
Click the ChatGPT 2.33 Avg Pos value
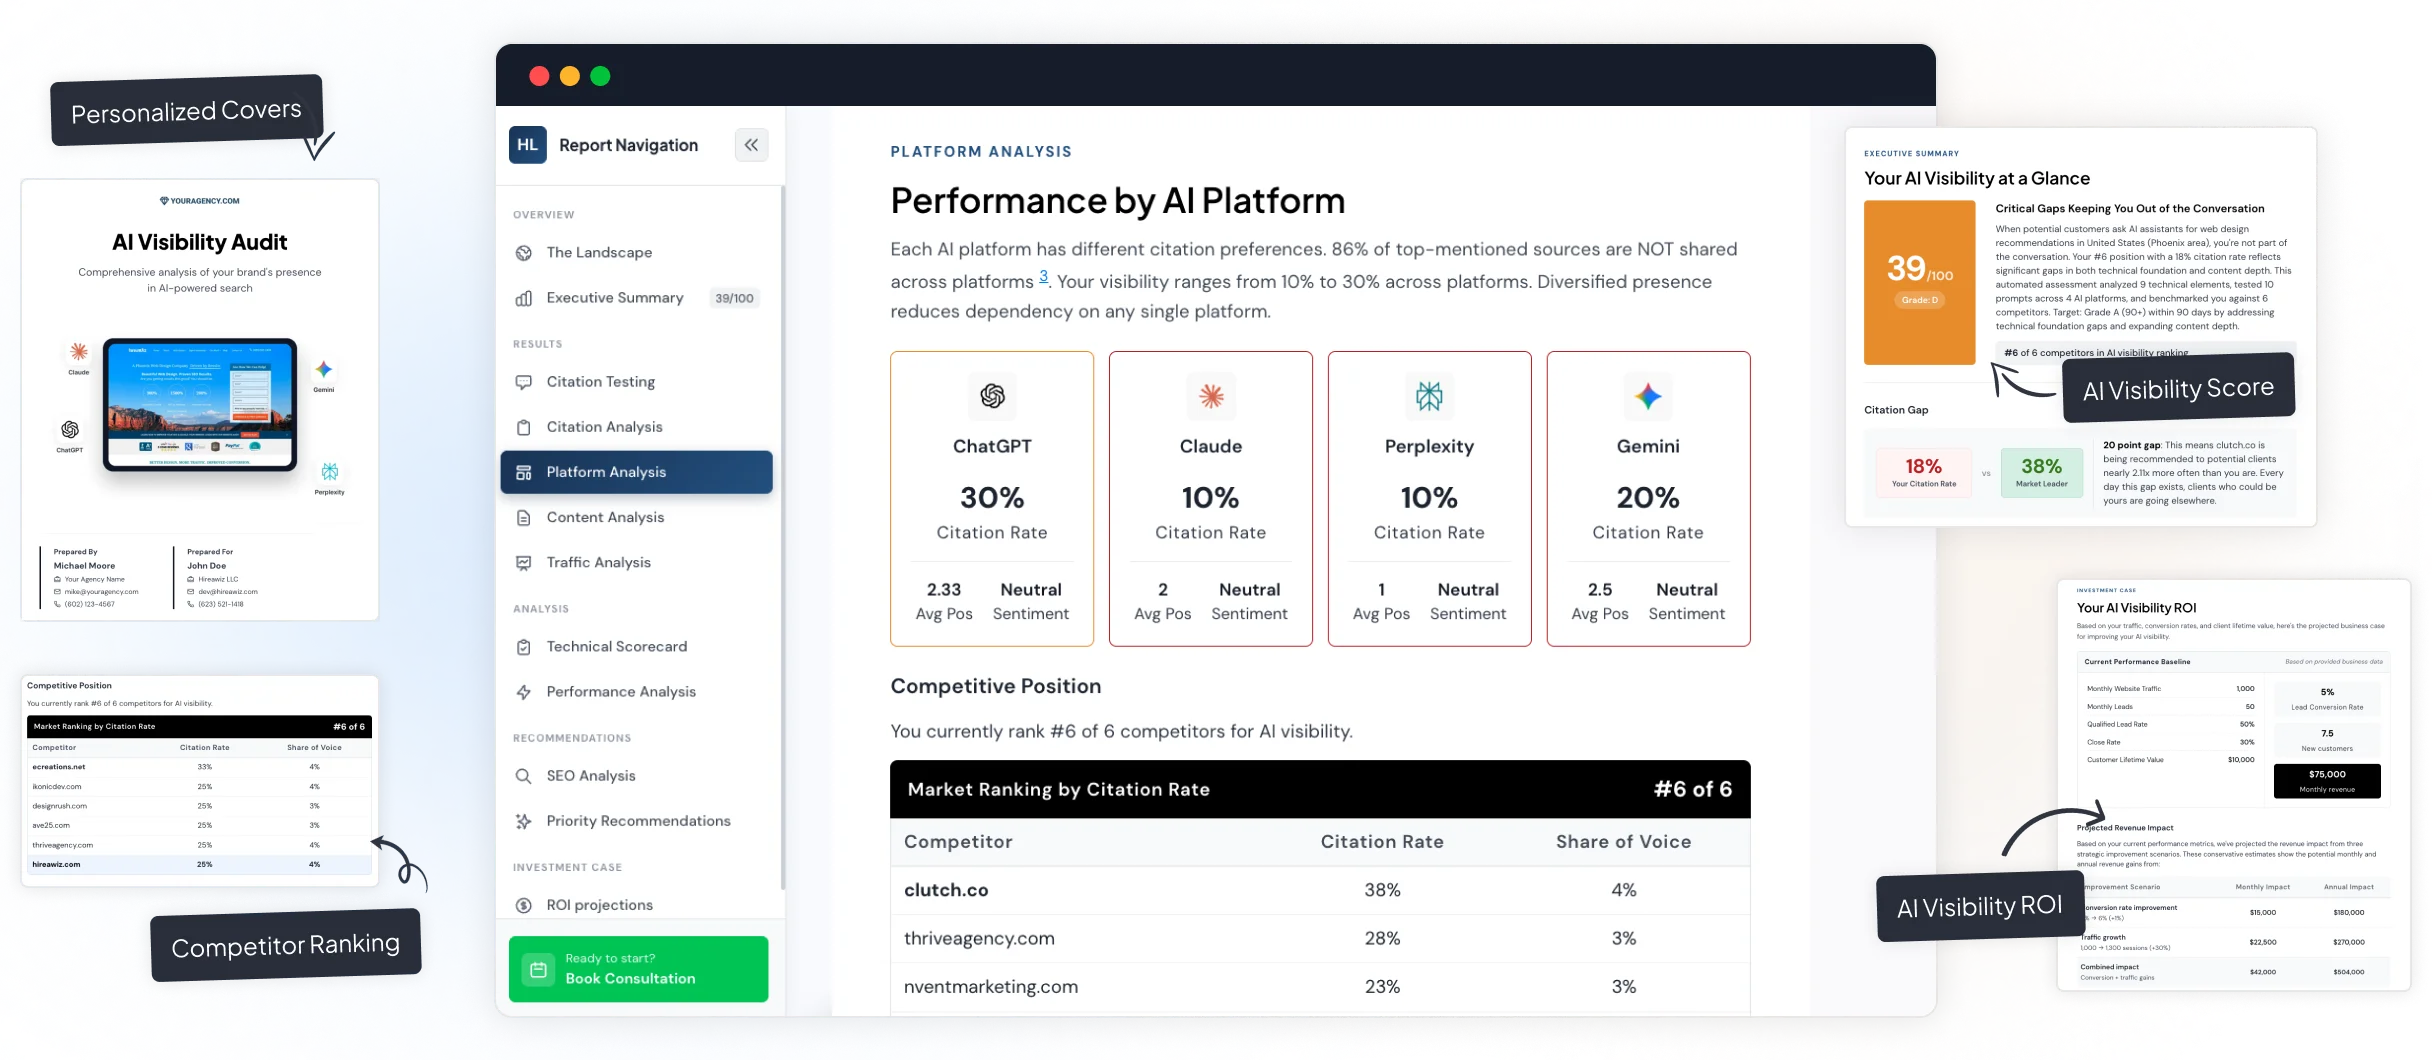click(x=944, y=590)
